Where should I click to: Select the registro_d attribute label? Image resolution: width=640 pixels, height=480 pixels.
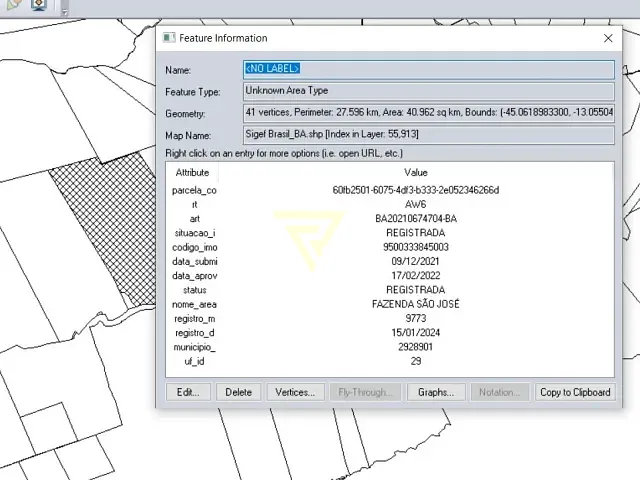pos(195,333)
